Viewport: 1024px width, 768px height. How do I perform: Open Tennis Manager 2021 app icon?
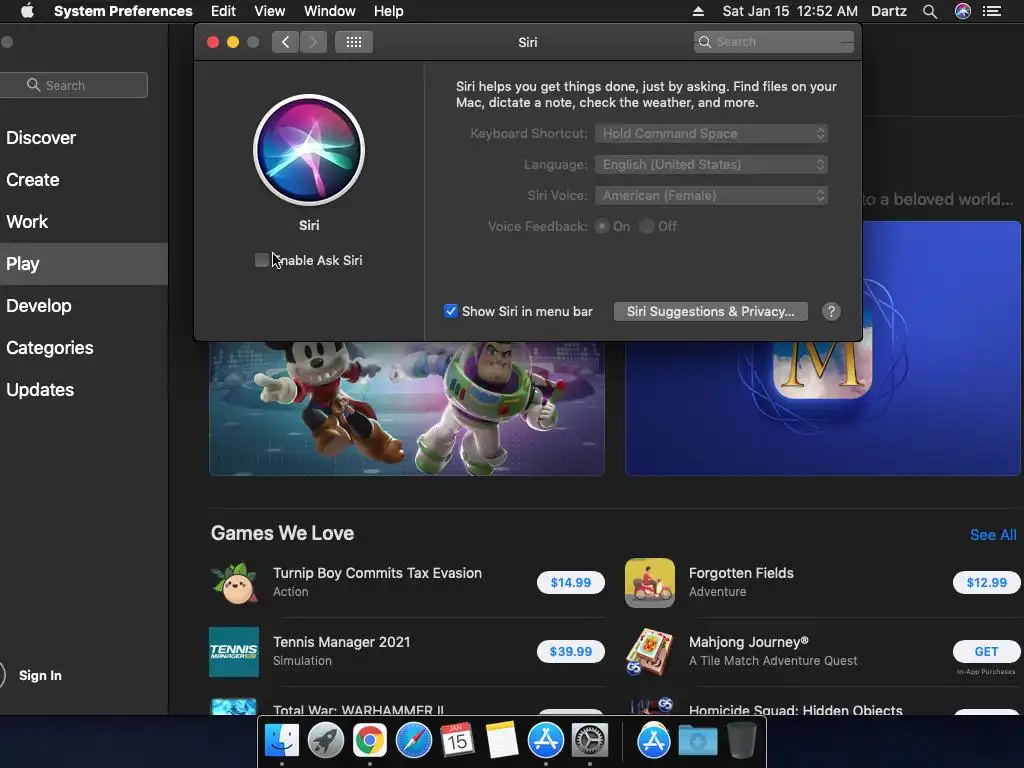pyautogui.click(x=234, y=652)
